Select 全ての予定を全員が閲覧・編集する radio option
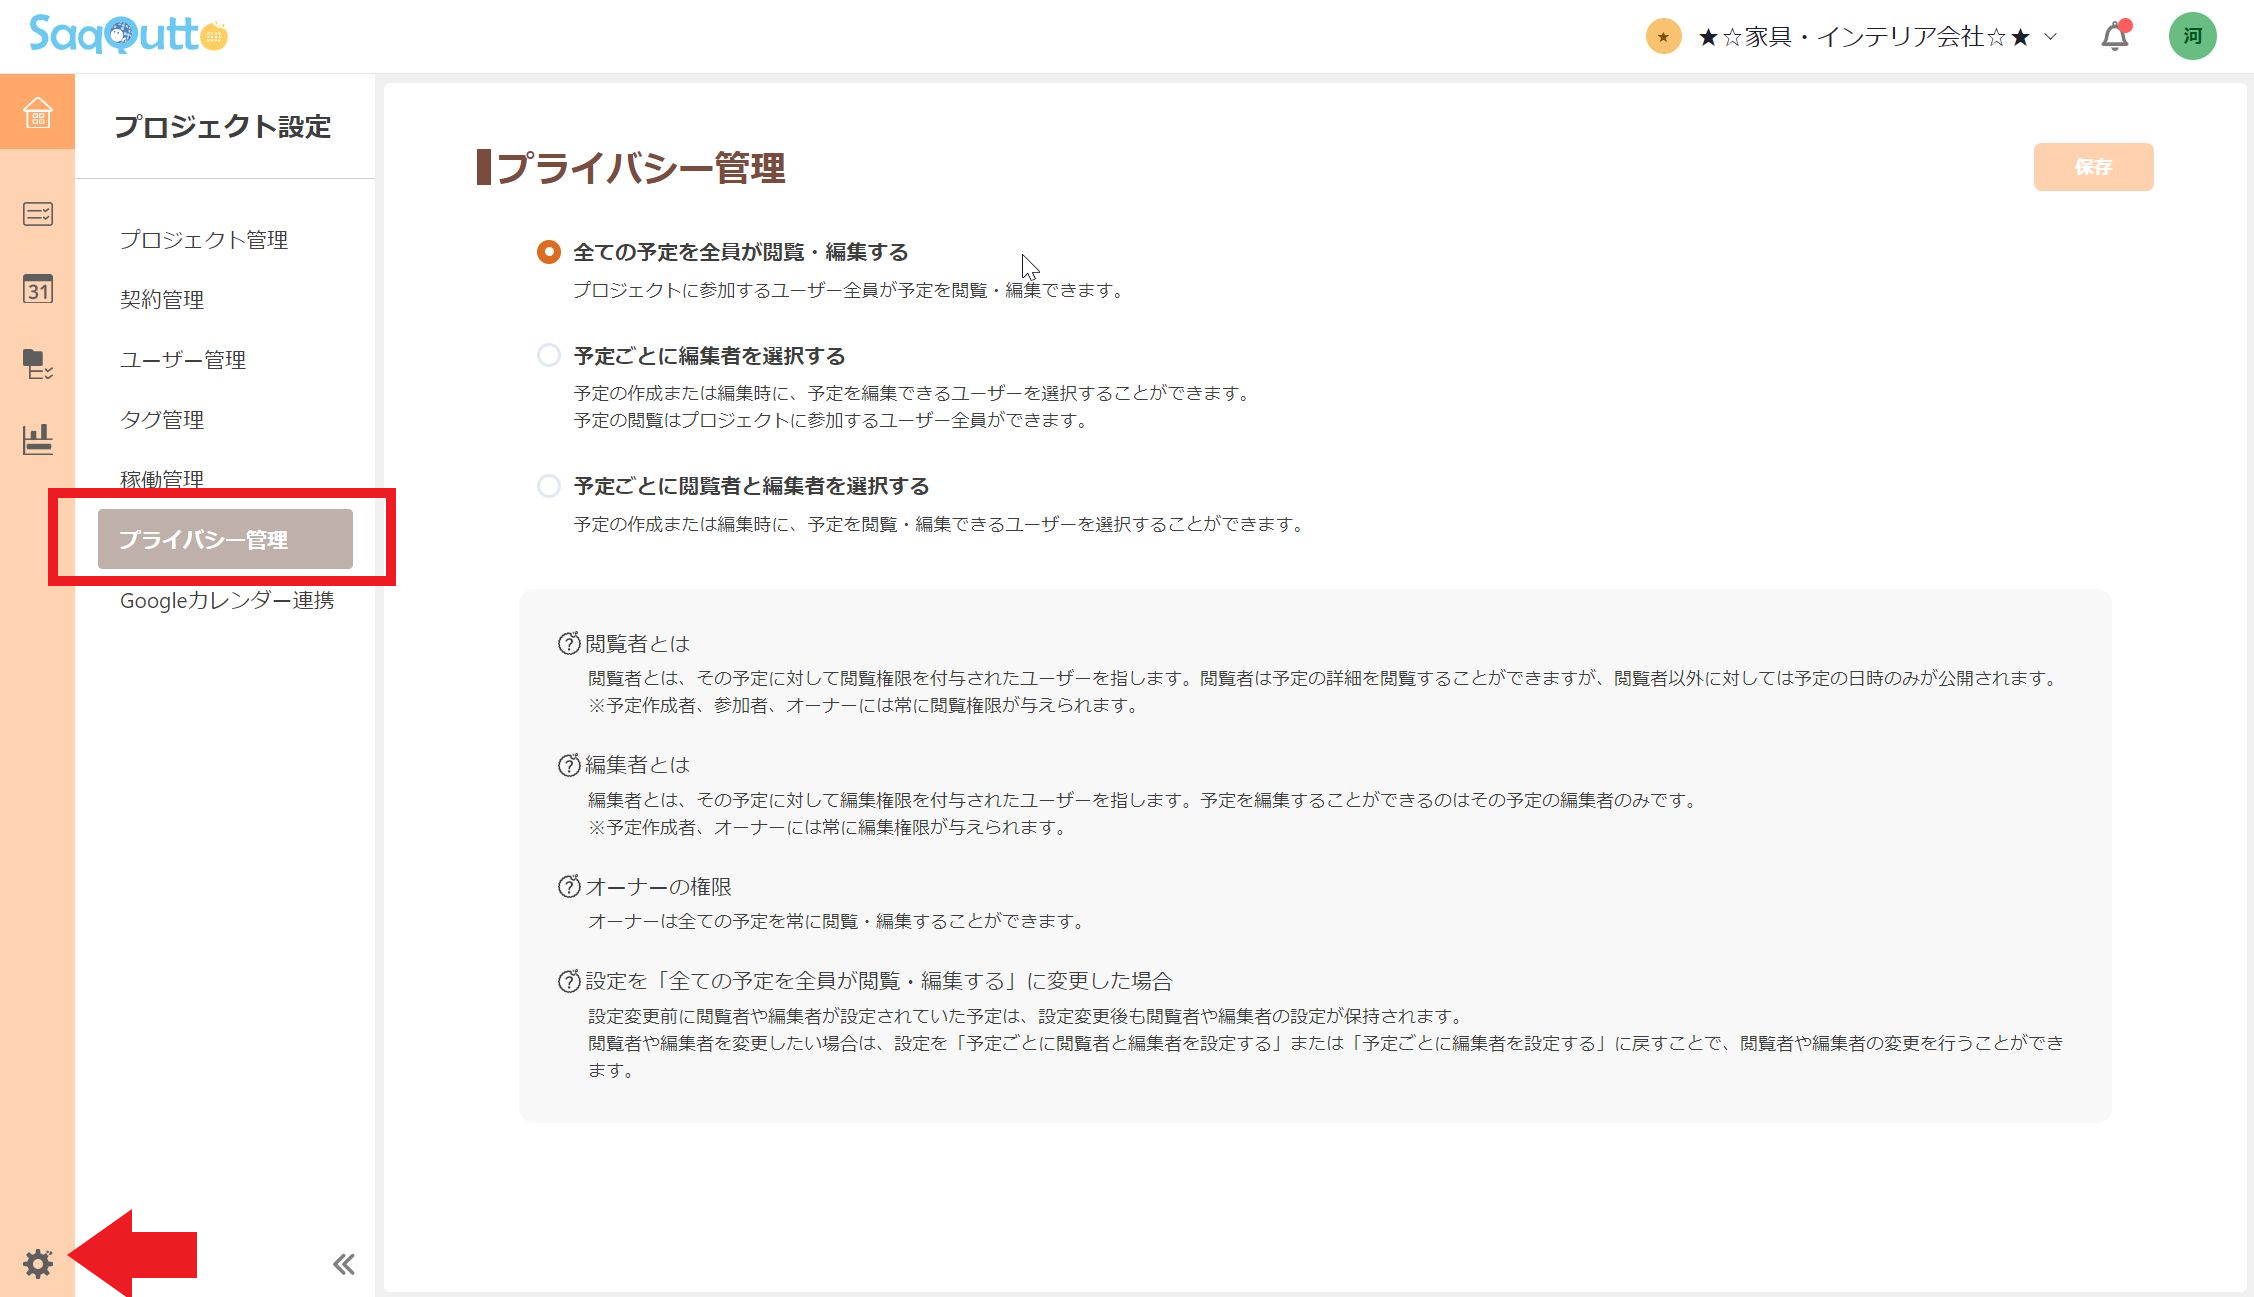2254x1297 pixels. coord(549,252)
